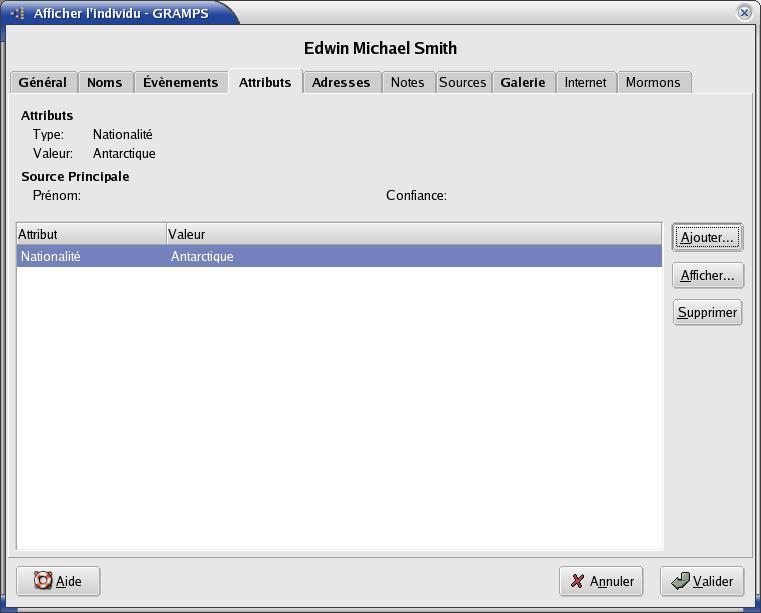Switch to the Général tab
The image size is (761, 613).
click(x=43, y=83)
